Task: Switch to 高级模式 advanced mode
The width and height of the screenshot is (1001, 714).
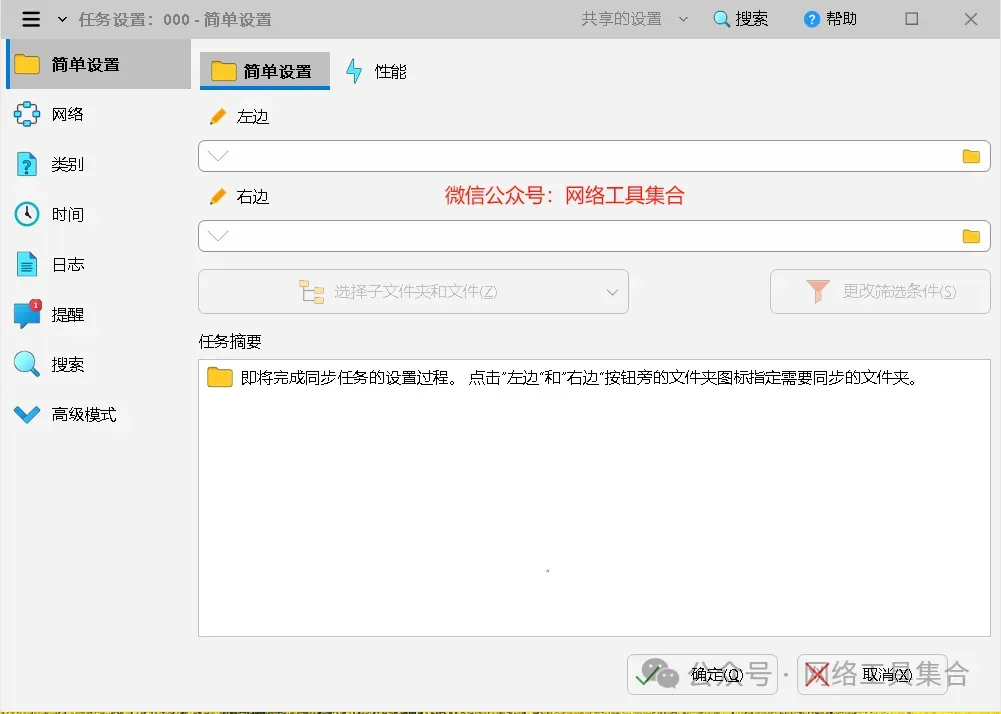Action: point(65,414)
